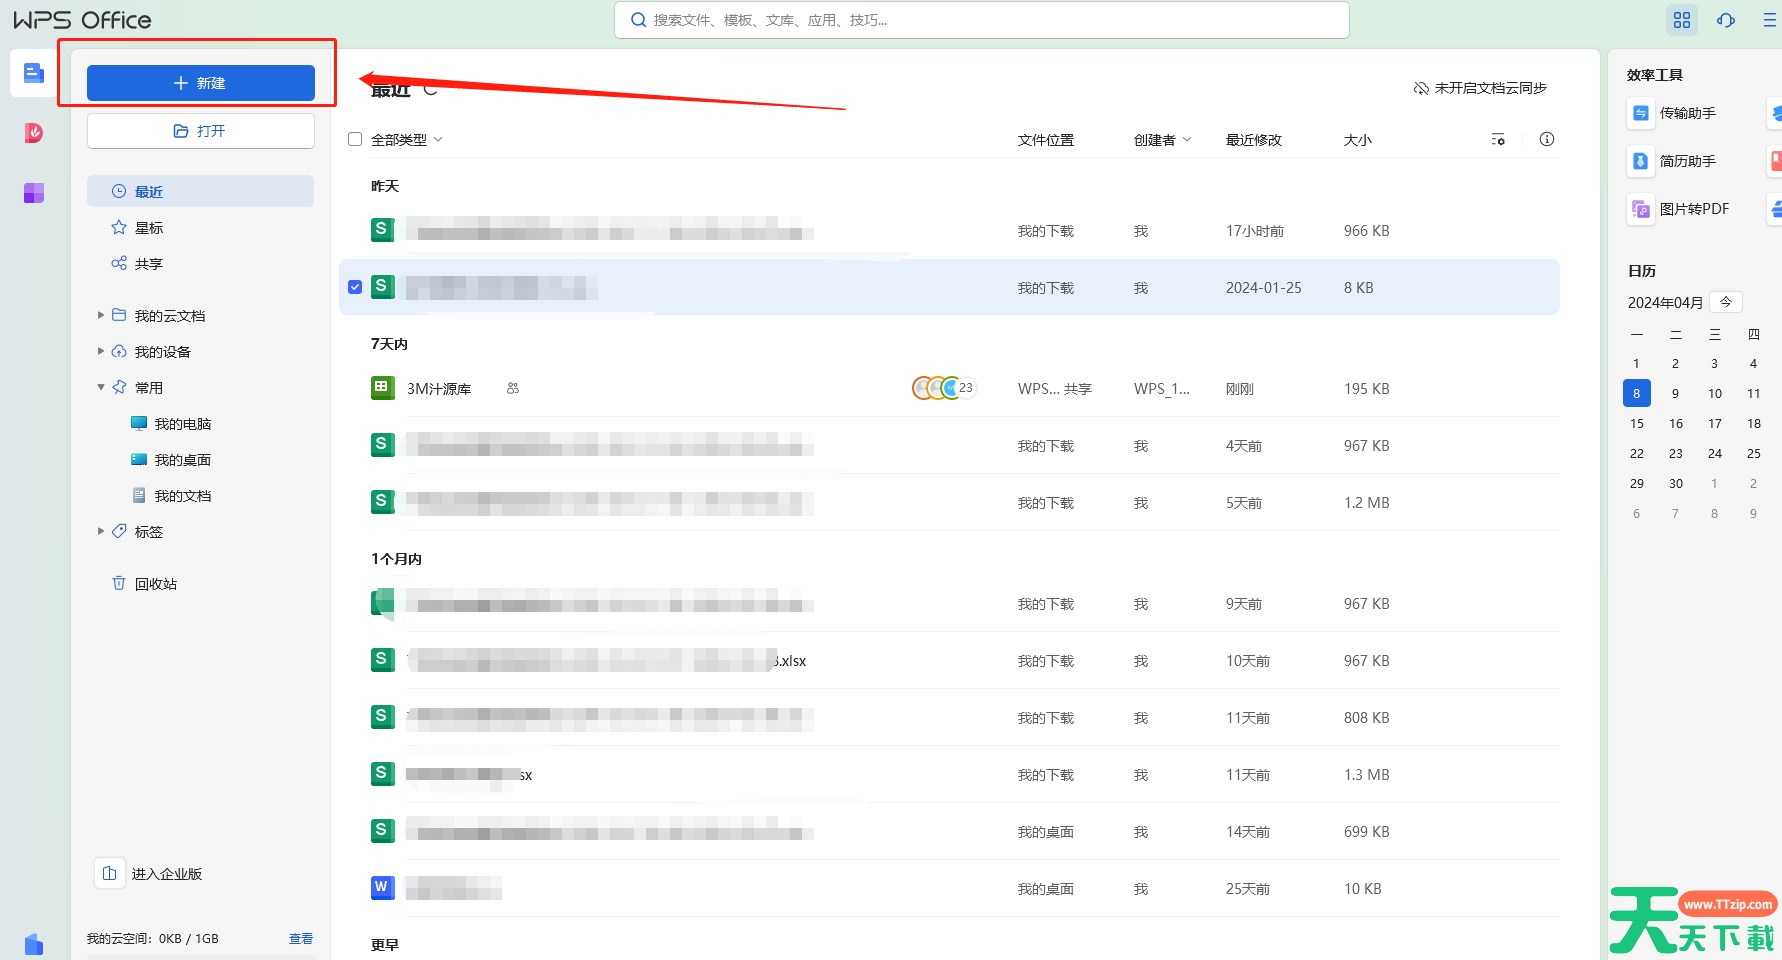Screen dimensions: 1782x960
Task: Click the 未开启文档云同步 cloud sync status
Action: click(x=1480, y=88)
